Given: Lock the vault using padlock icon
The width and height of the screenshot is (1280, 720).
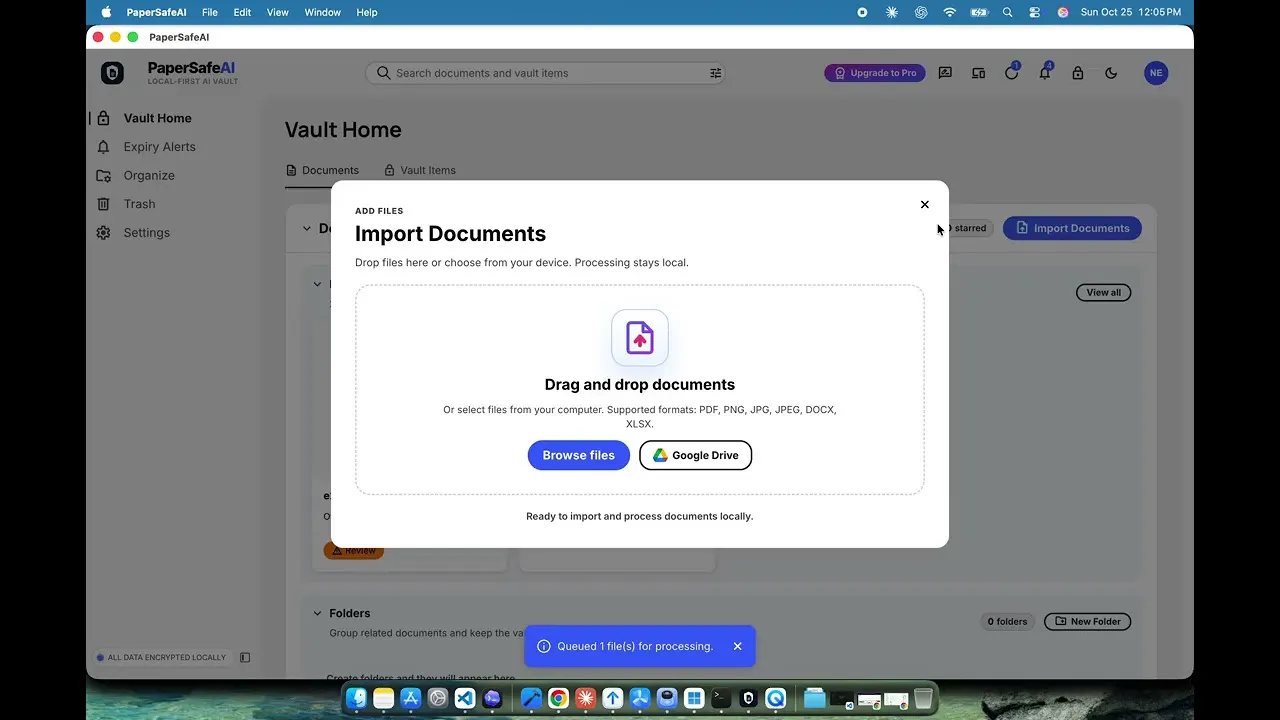Looking at the screenshot, I should (1078, 73).
